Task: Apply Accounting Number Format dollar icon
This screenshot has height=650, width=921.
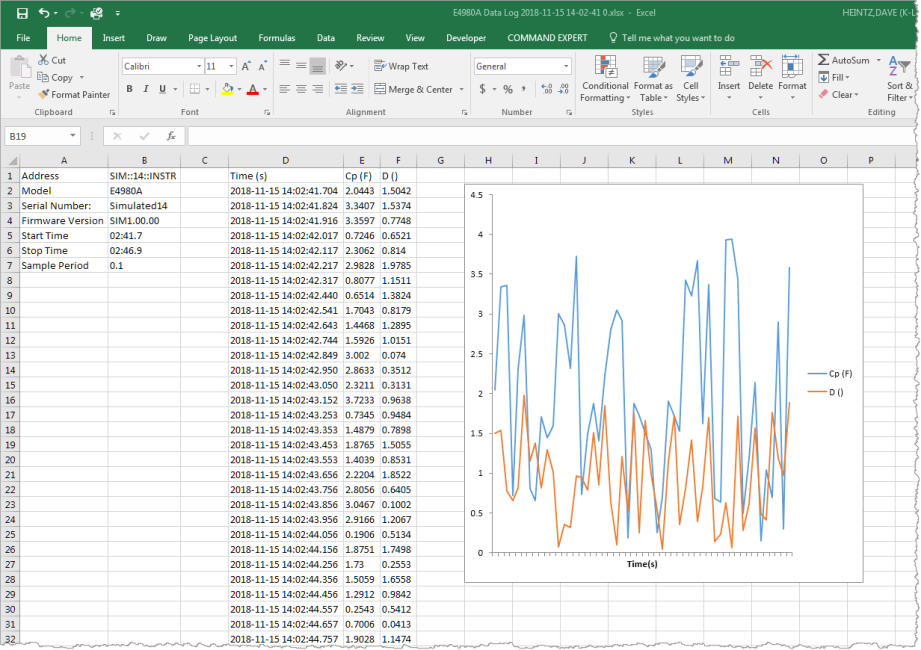Action: click(482, 89)
